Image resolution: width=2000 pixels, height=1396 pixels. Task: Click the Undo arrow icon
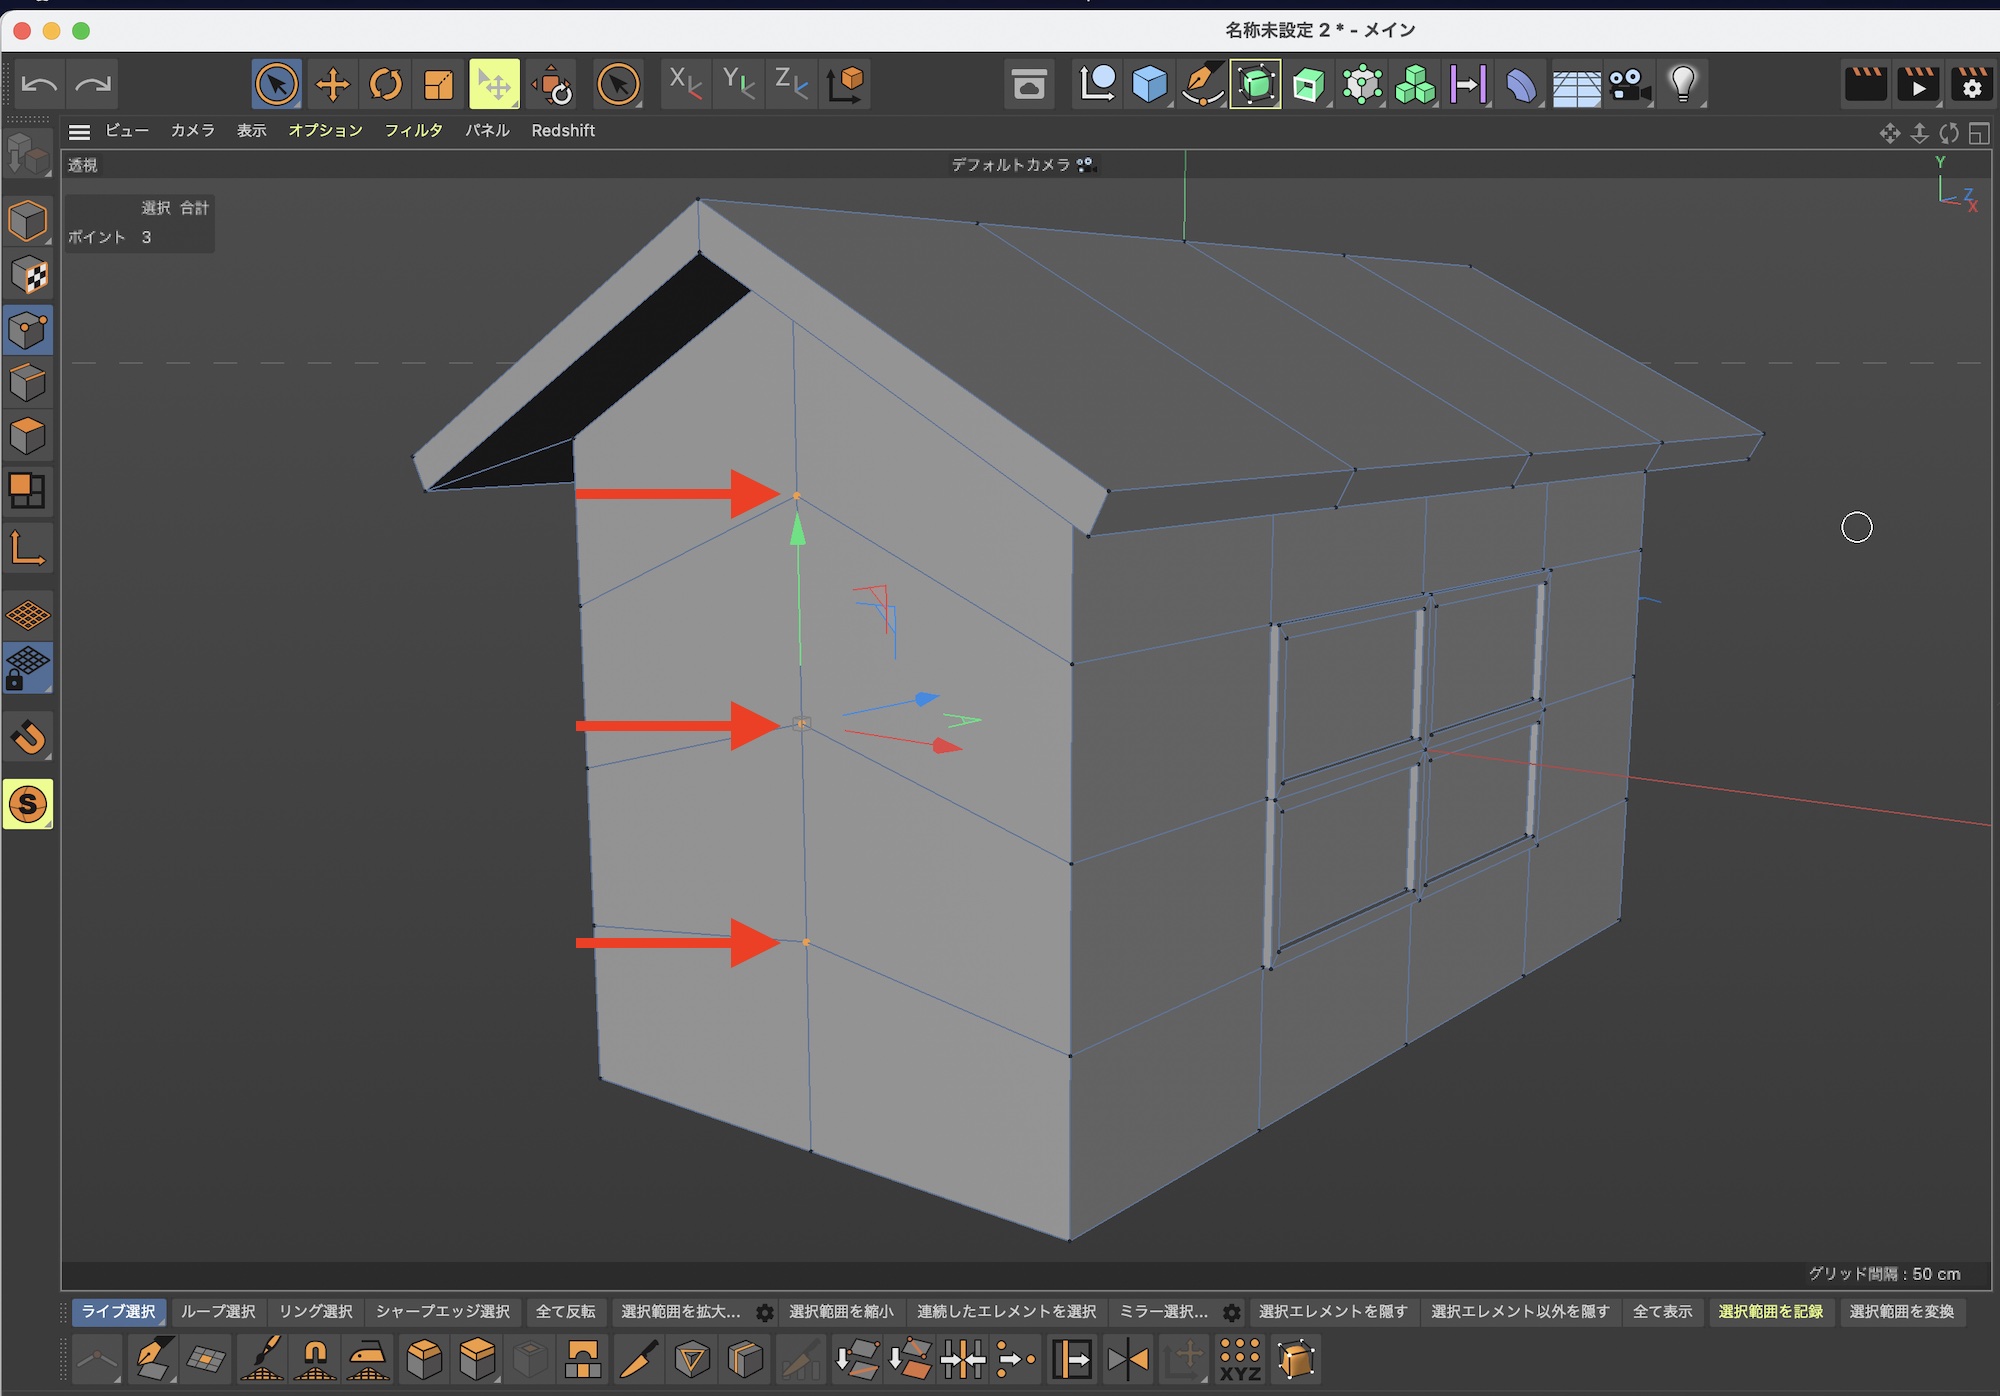(x=39, y=85)
